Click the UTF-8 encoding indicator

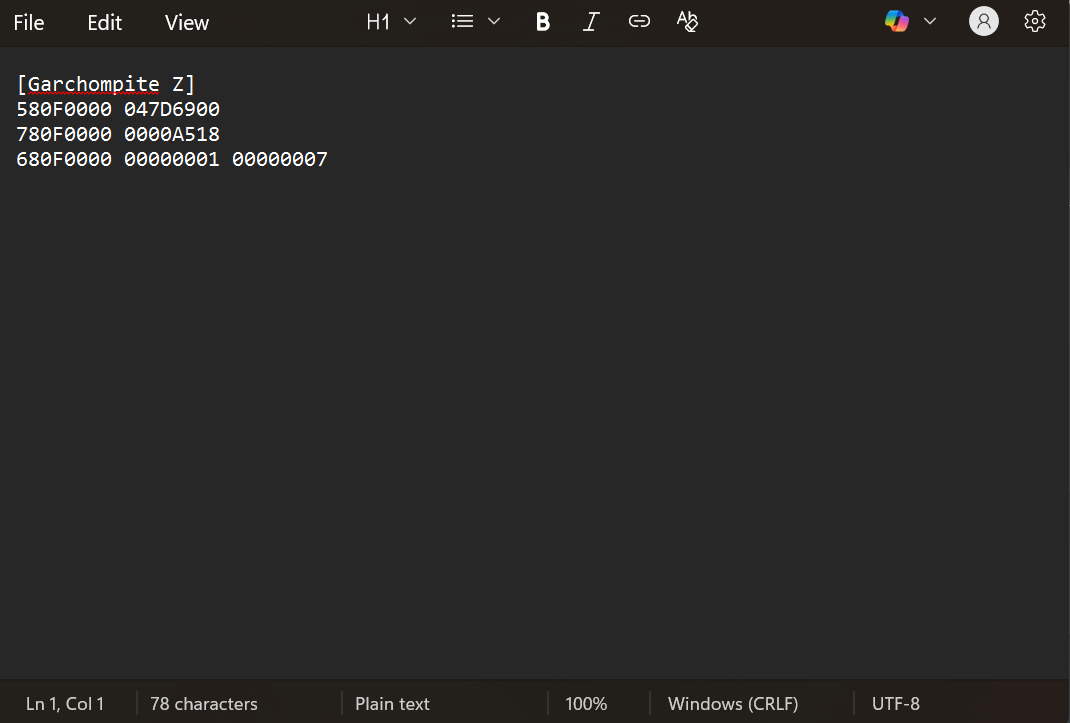coord(895,704)
